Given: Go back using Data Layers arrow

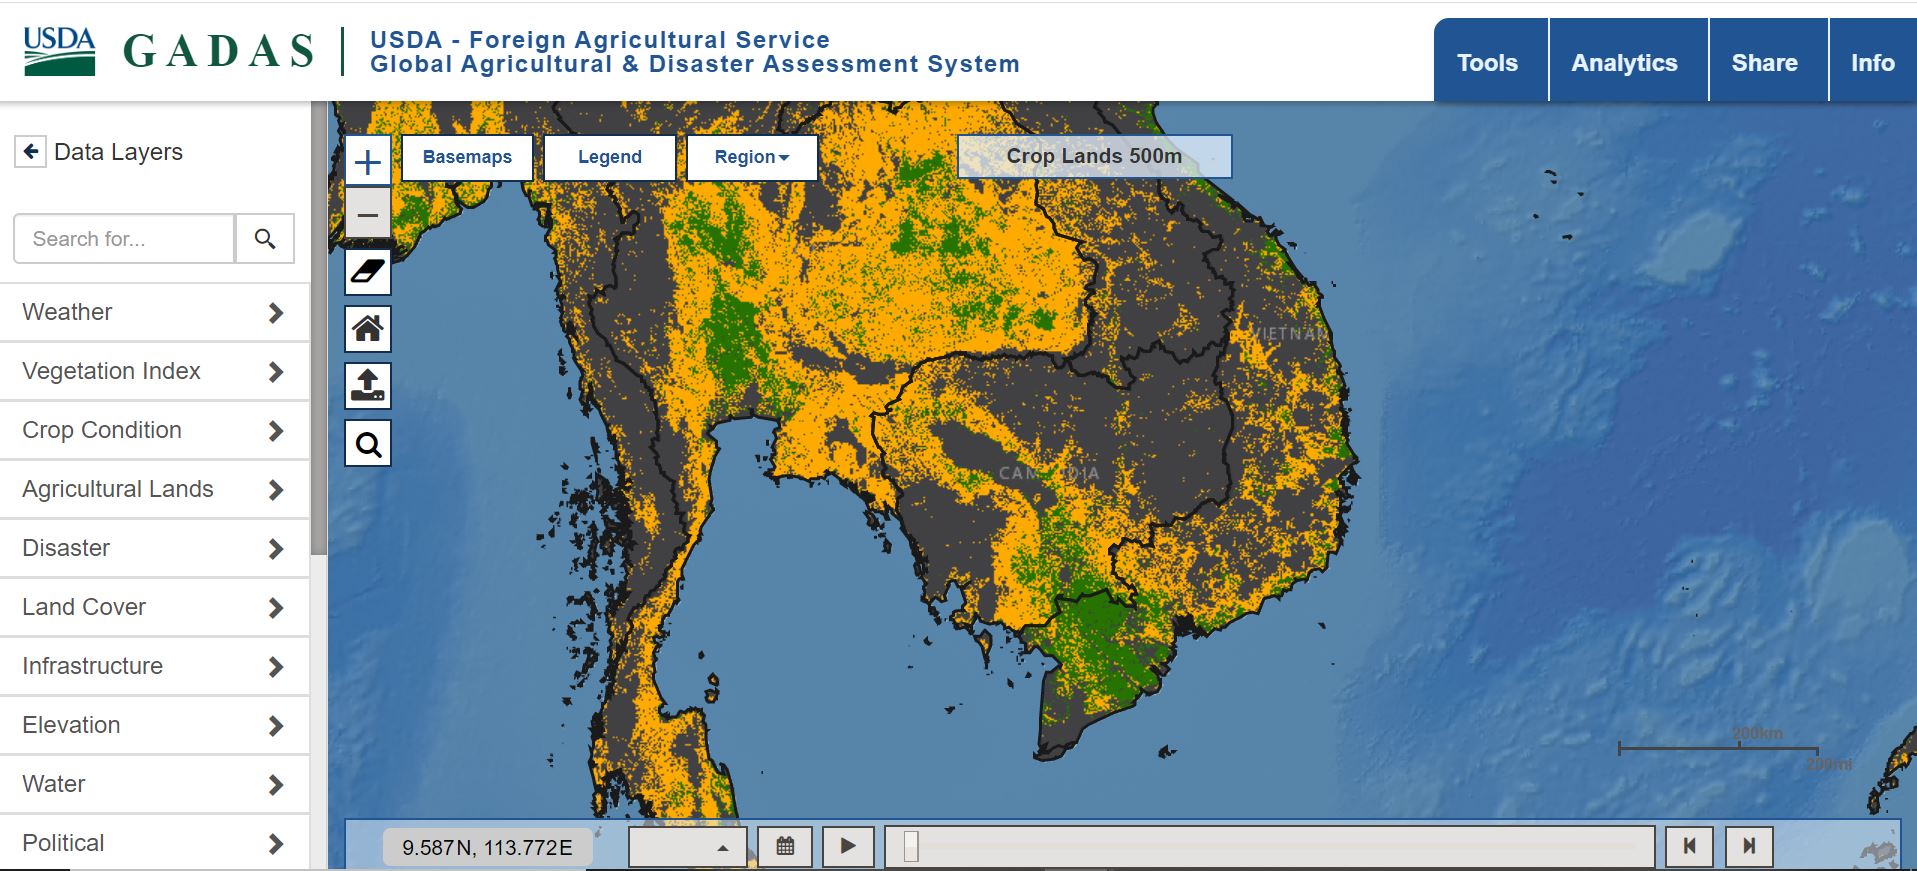Looking at the screenshot, I should click(x=31, y=152).
